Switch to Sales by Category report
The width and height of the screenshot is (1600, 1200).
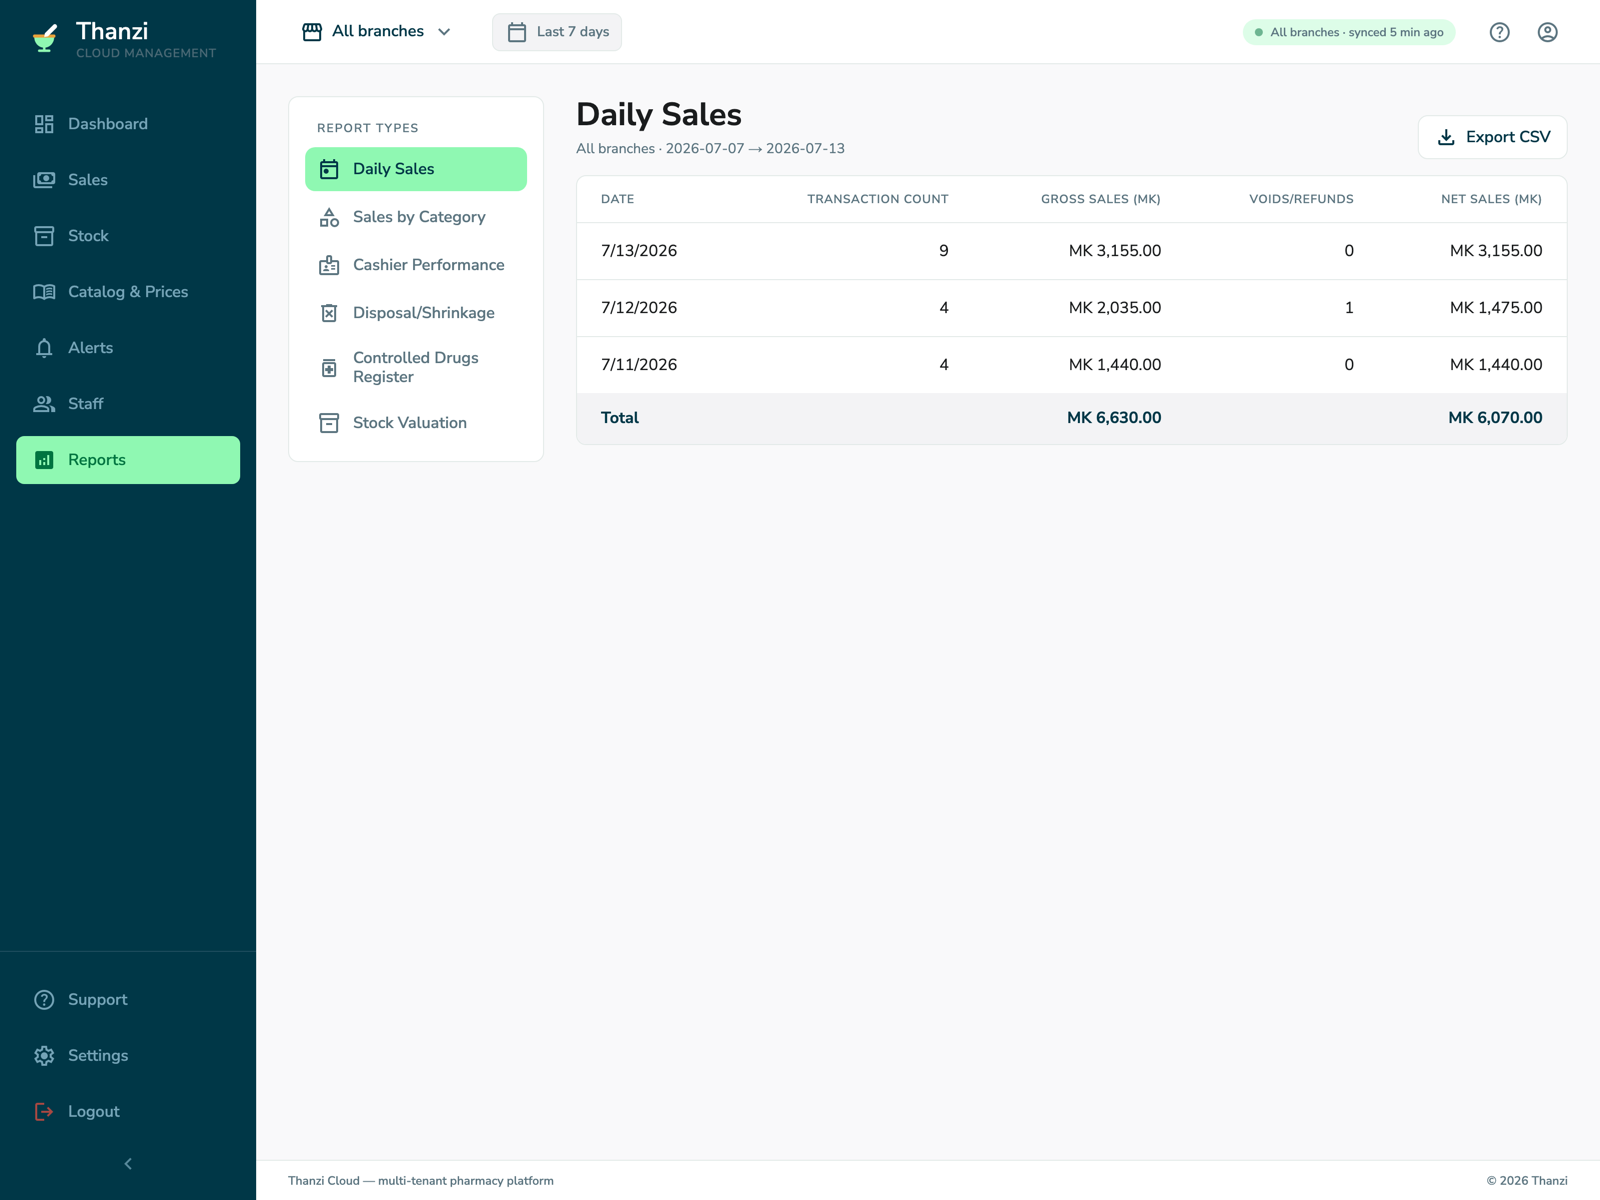(x=416, y=217)
